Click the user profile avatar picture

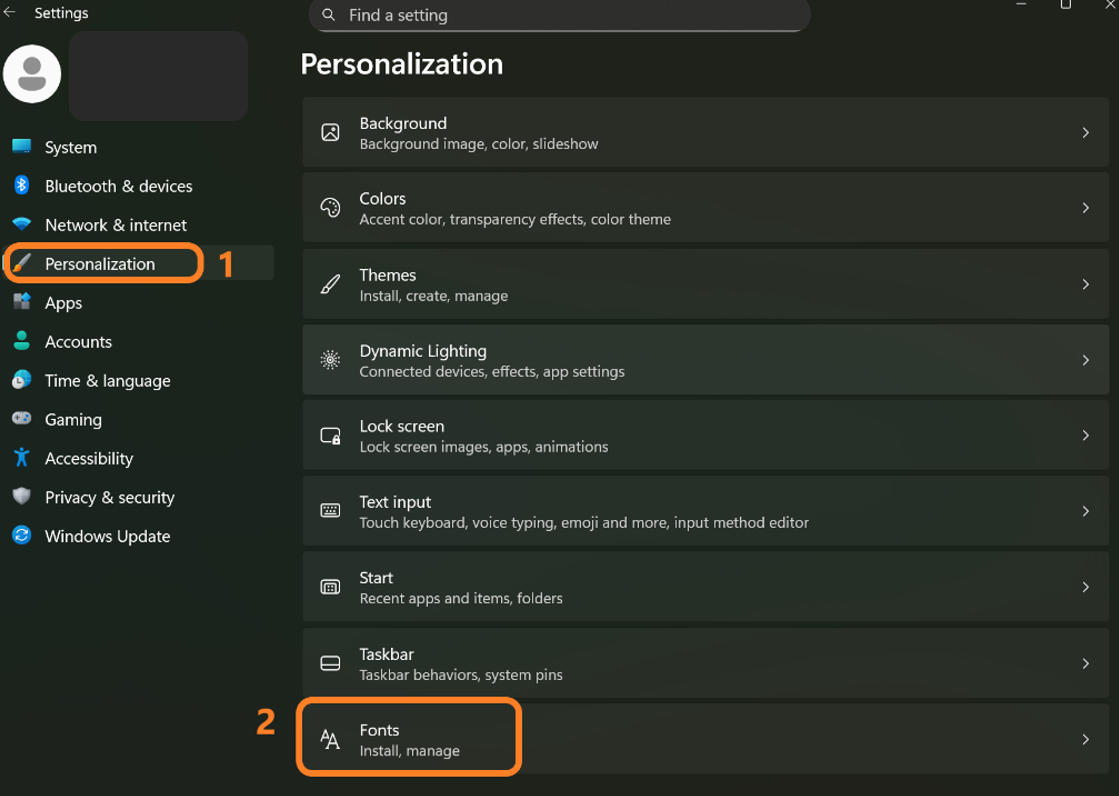click(32, 74)
